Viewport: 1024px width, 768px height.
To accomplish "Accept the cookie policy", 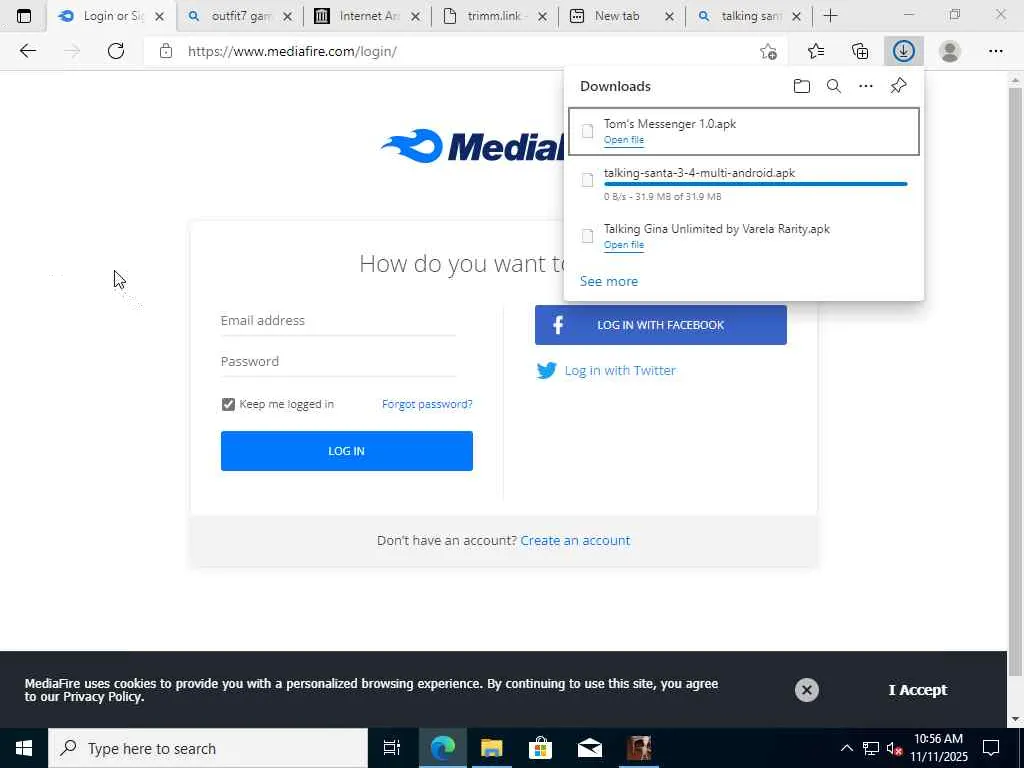I will (x=918, y=690).
